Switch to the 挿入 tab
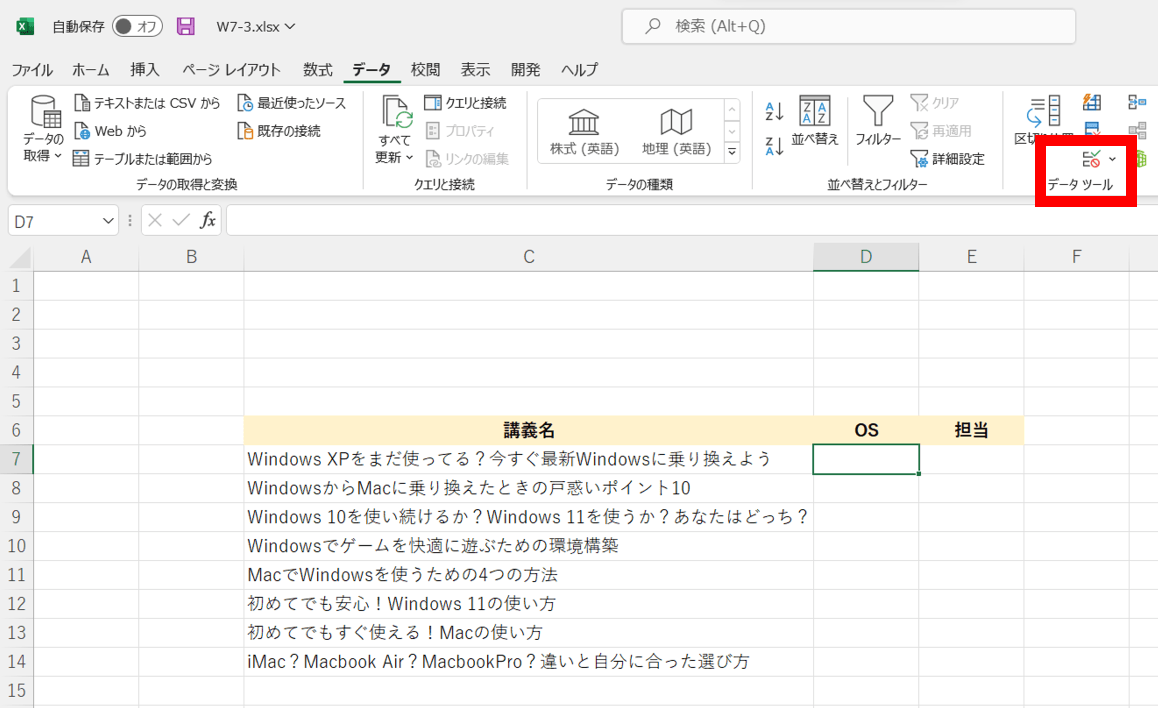Screen dimensions: 1158x708 click(145, 69)
